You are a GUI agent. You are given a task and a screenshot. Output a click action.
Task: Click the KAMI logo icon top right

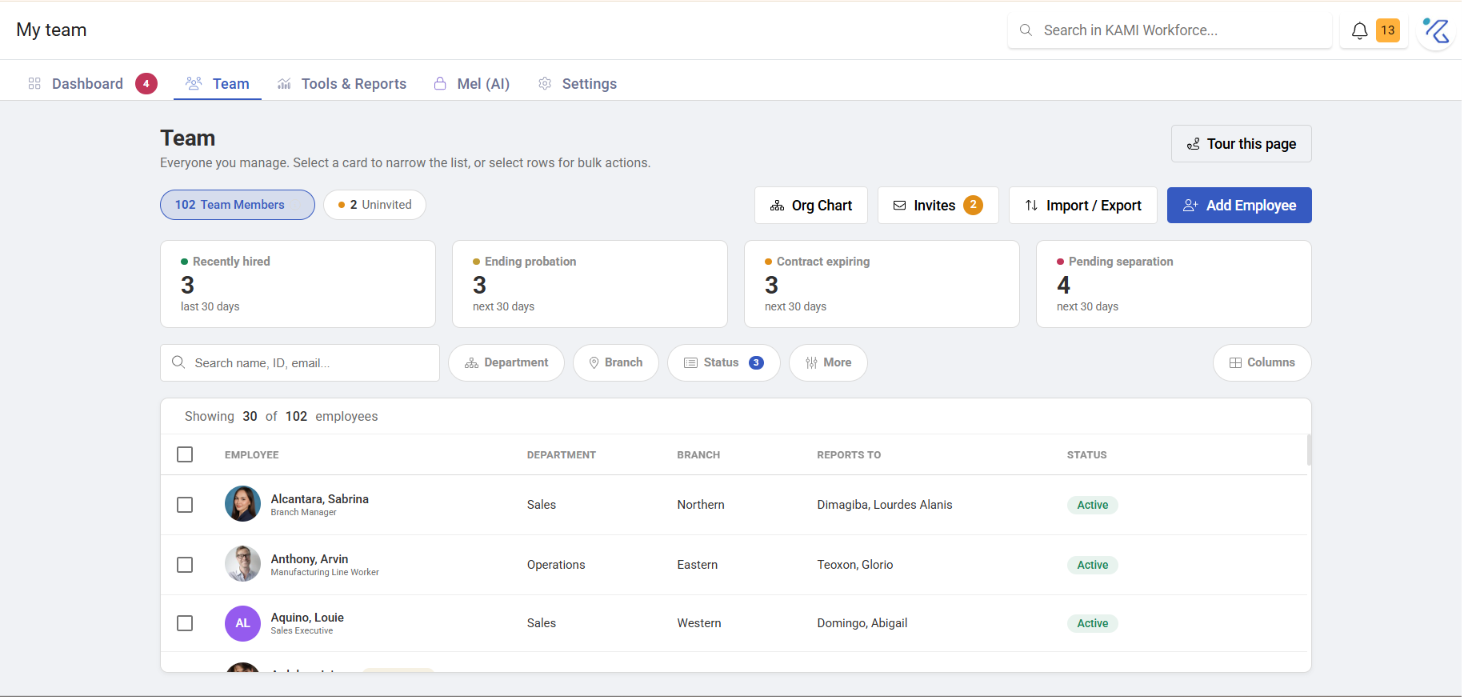click(1436, 31)
